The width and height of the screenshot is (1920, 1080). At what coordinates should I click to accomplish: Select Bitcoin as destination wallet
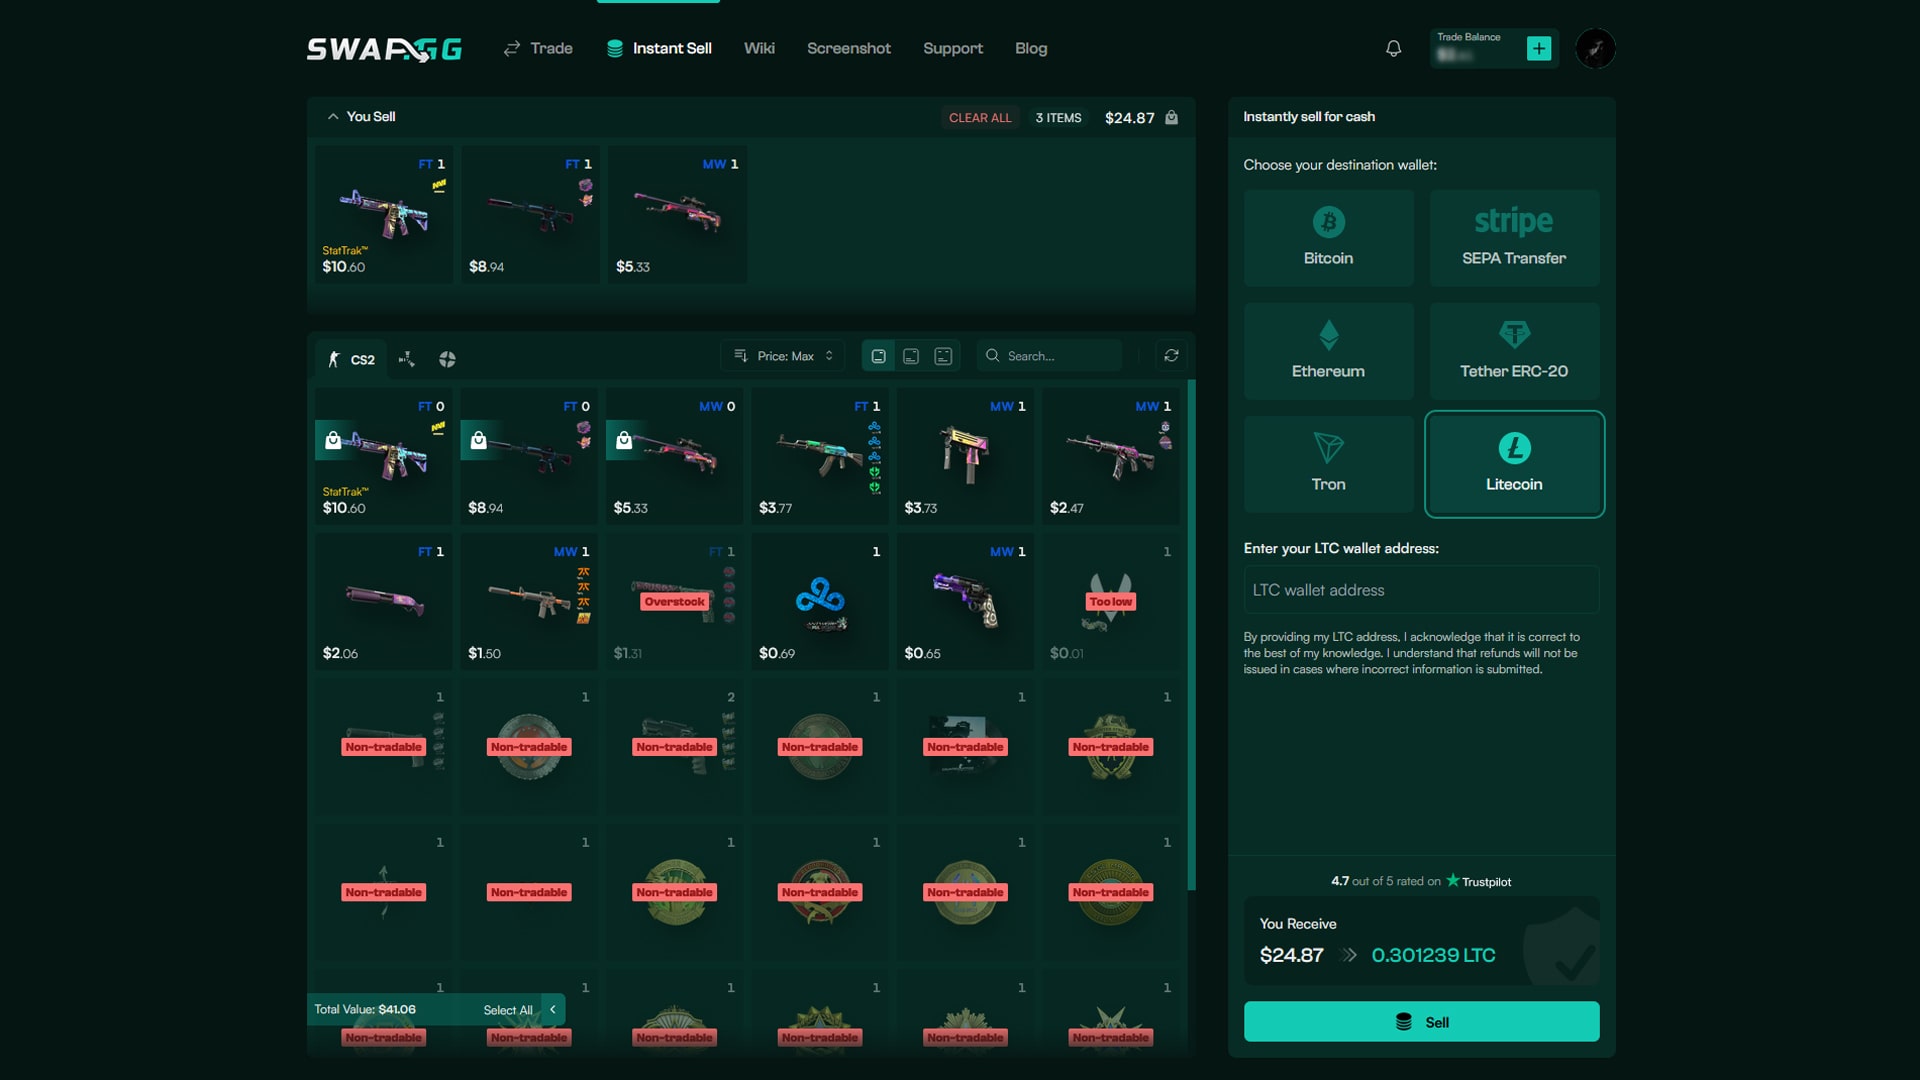pyautogui.click(x=1329, y=237)
